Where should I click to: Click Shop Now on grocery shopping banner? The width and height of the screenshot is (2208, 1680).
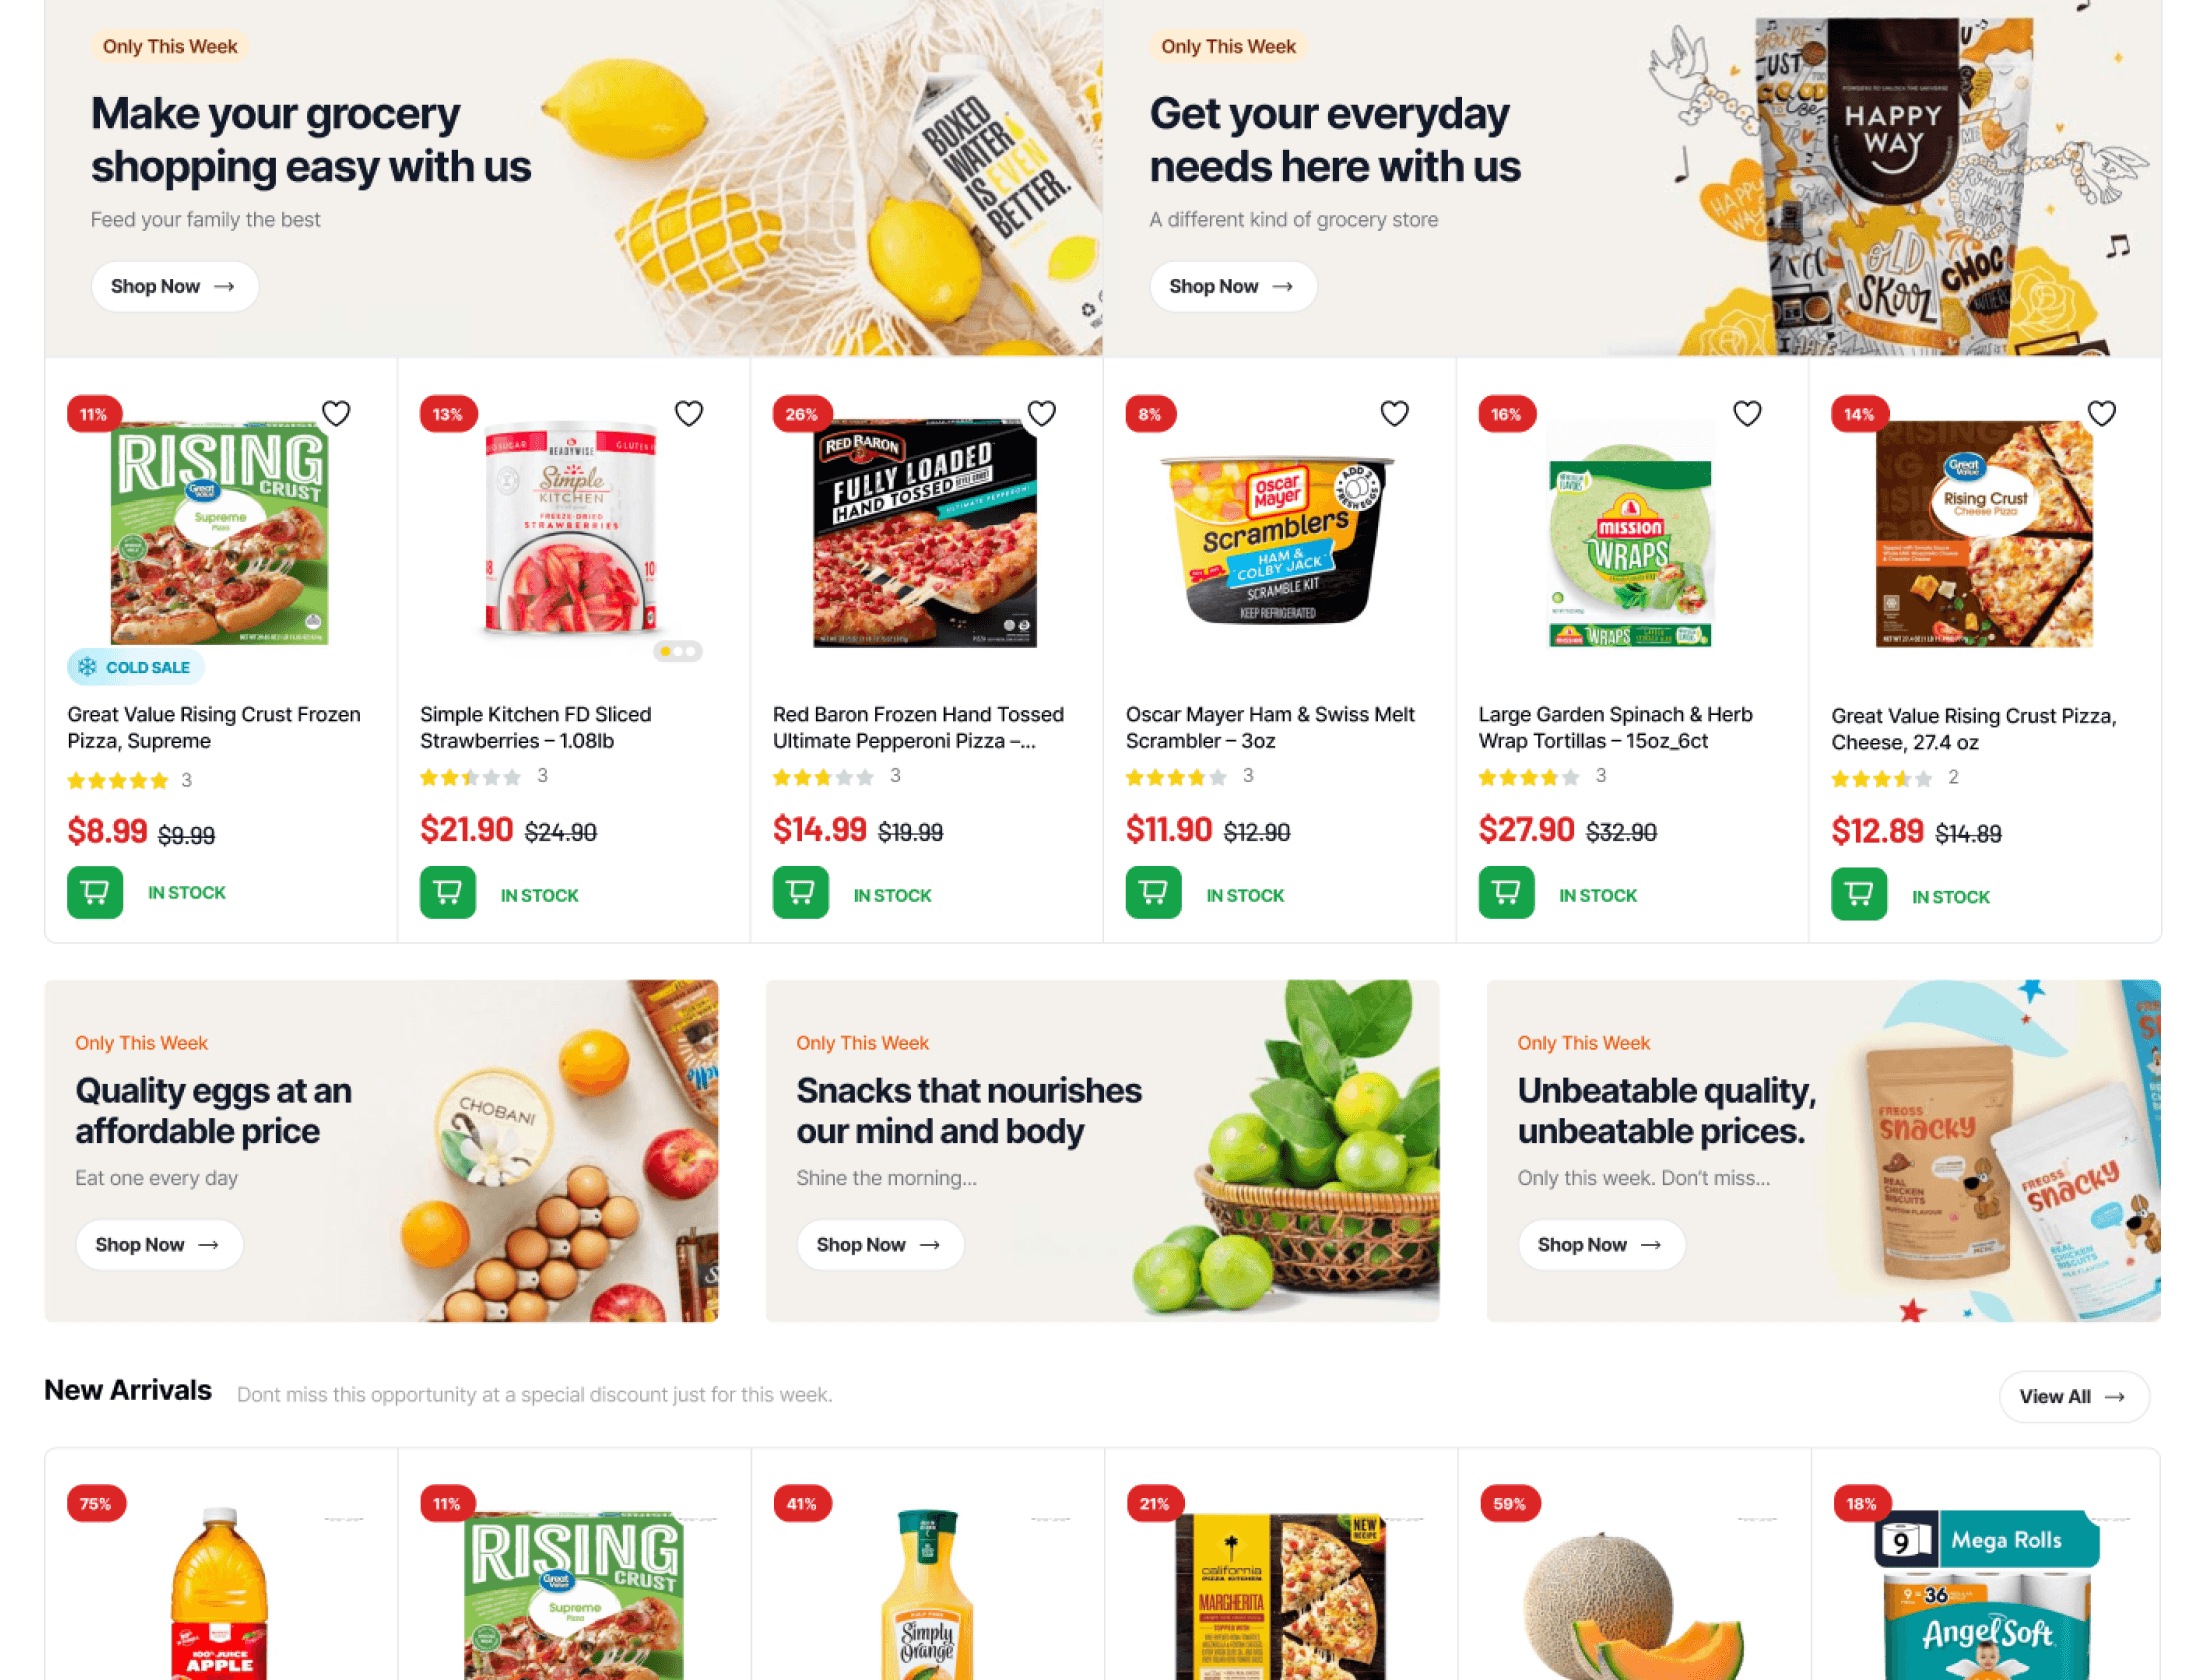[175, 287]
